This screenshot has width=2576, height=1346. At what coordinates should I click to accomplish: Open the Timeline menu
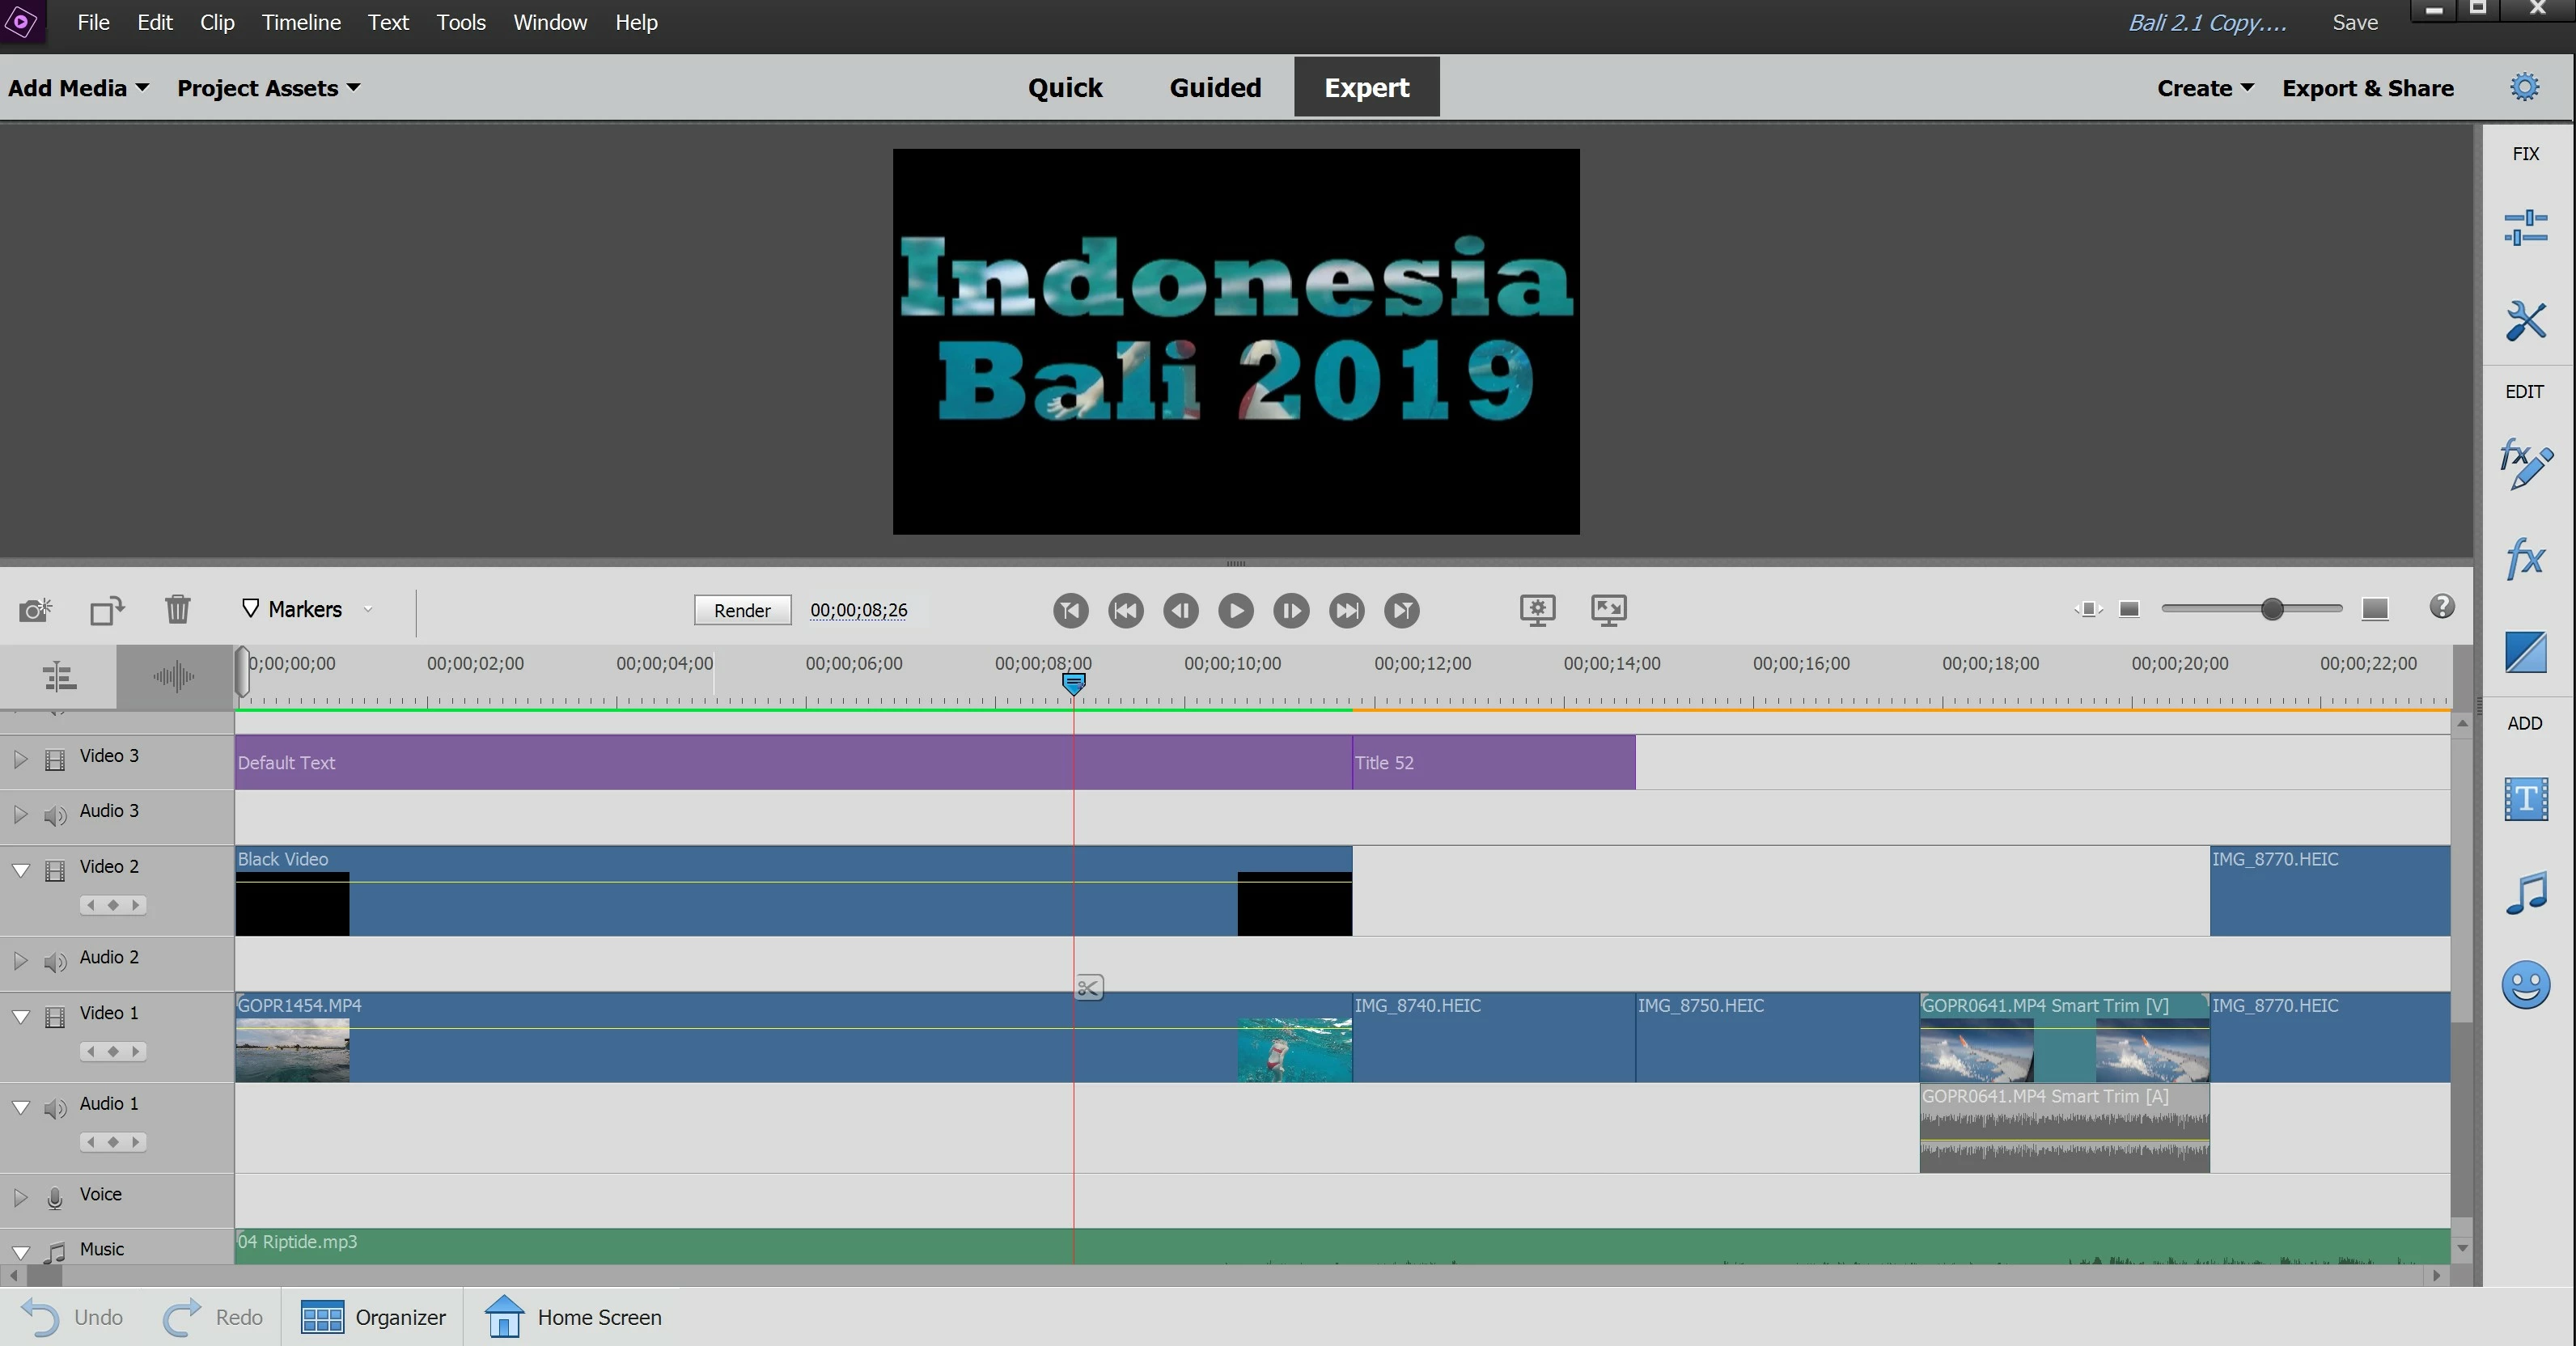coord(301,22)
